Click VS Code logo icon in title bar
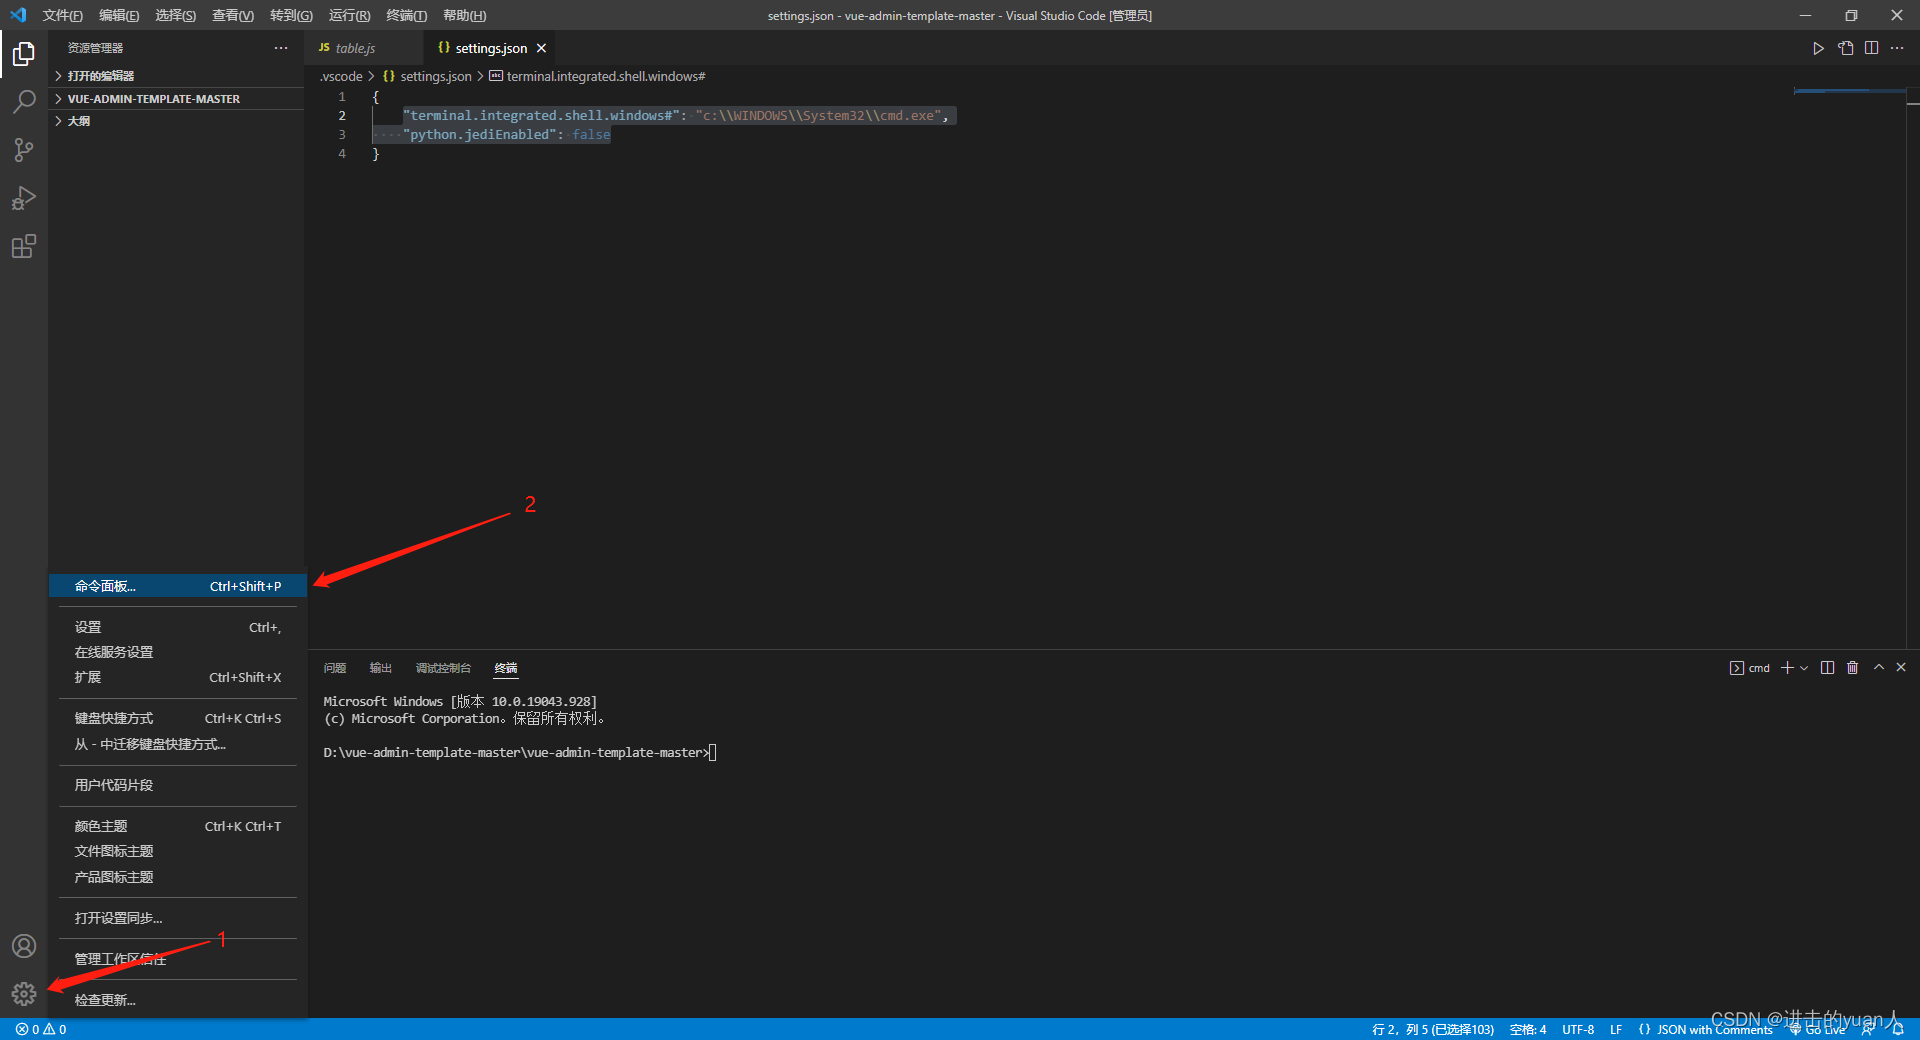The image size is (1920, 1040). click(x=18, y=15)
